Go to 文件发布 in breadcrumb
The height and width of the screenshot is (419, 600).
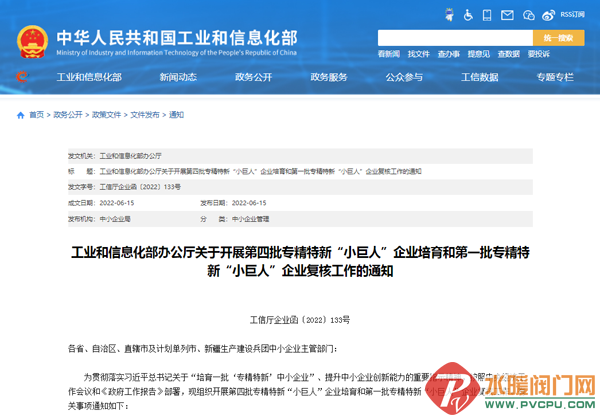click(145, 115)
